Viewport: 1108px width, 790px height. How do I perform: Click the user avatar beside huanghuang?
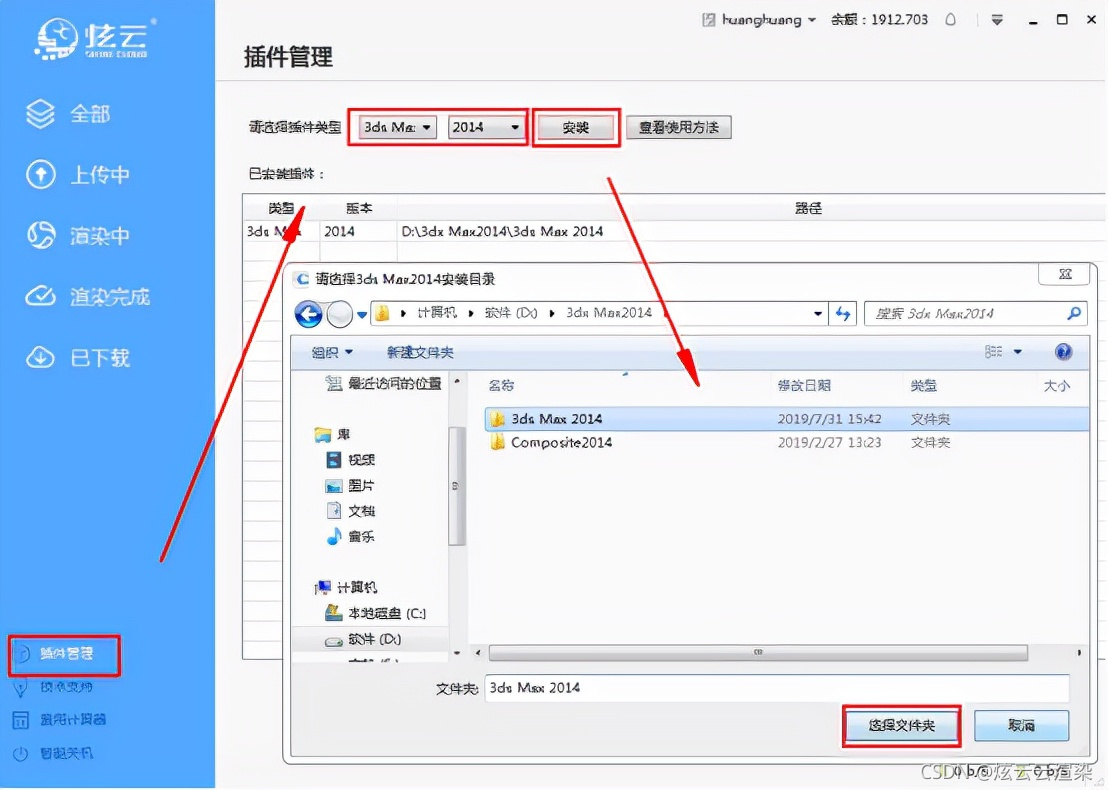[x=708, y=20]
